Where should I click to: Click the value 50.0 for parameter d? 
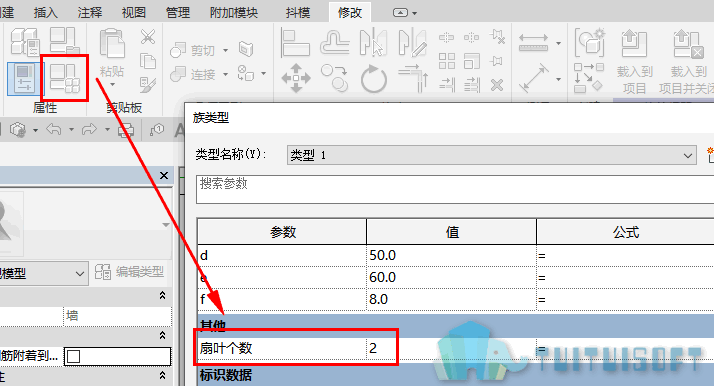[451, 255]
